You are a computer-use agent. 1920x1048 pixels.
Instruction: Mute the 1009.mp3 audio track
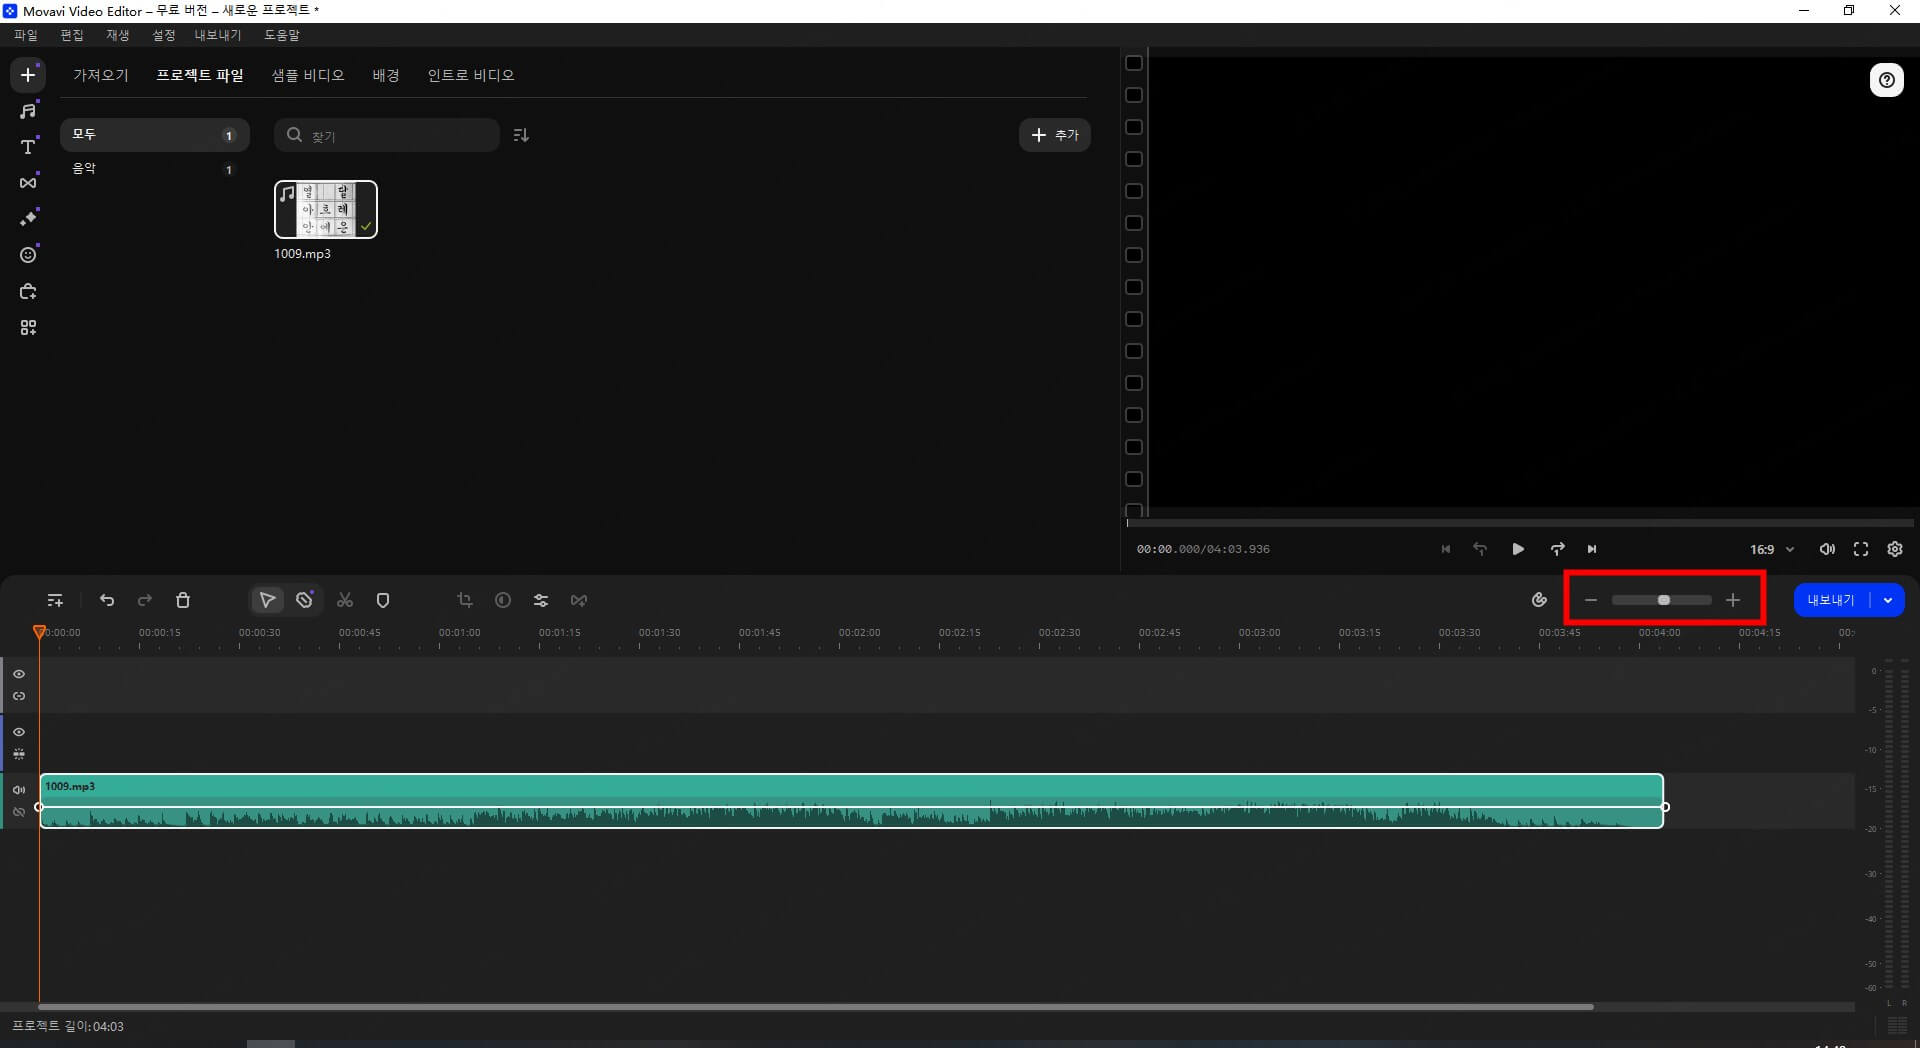[19, 790]
